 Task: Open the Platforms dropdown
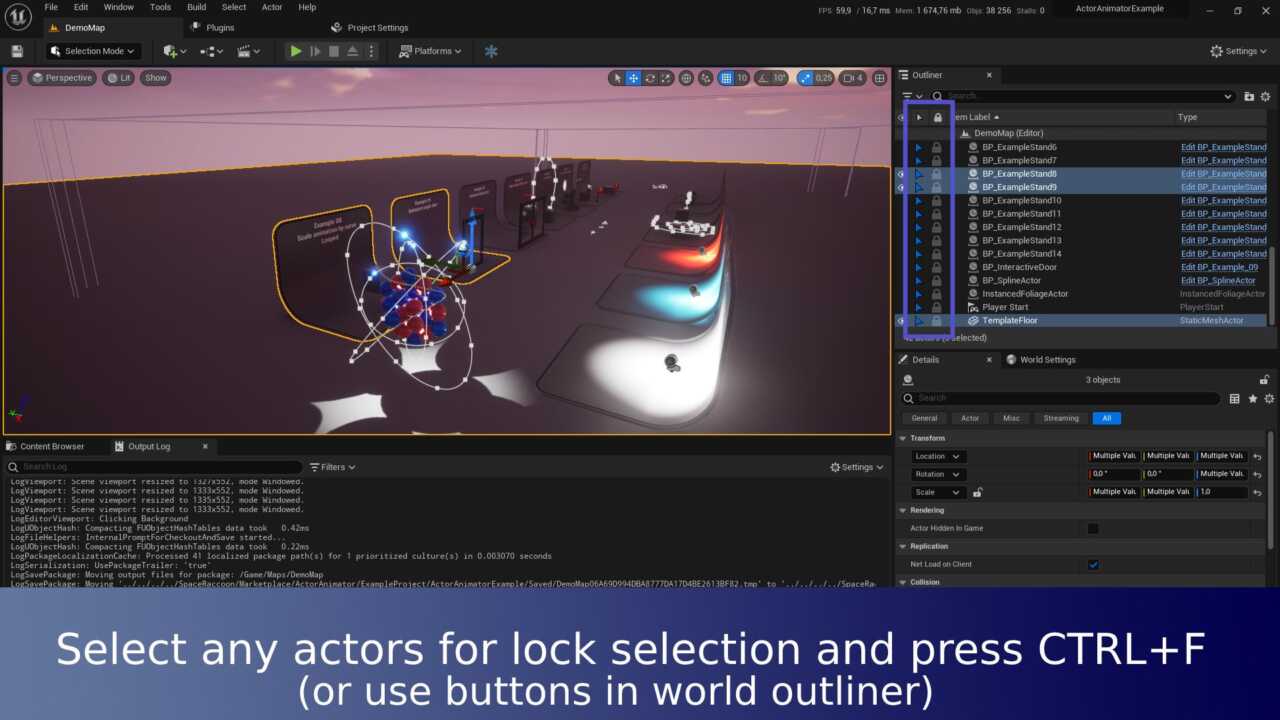[x=430, y=51]
